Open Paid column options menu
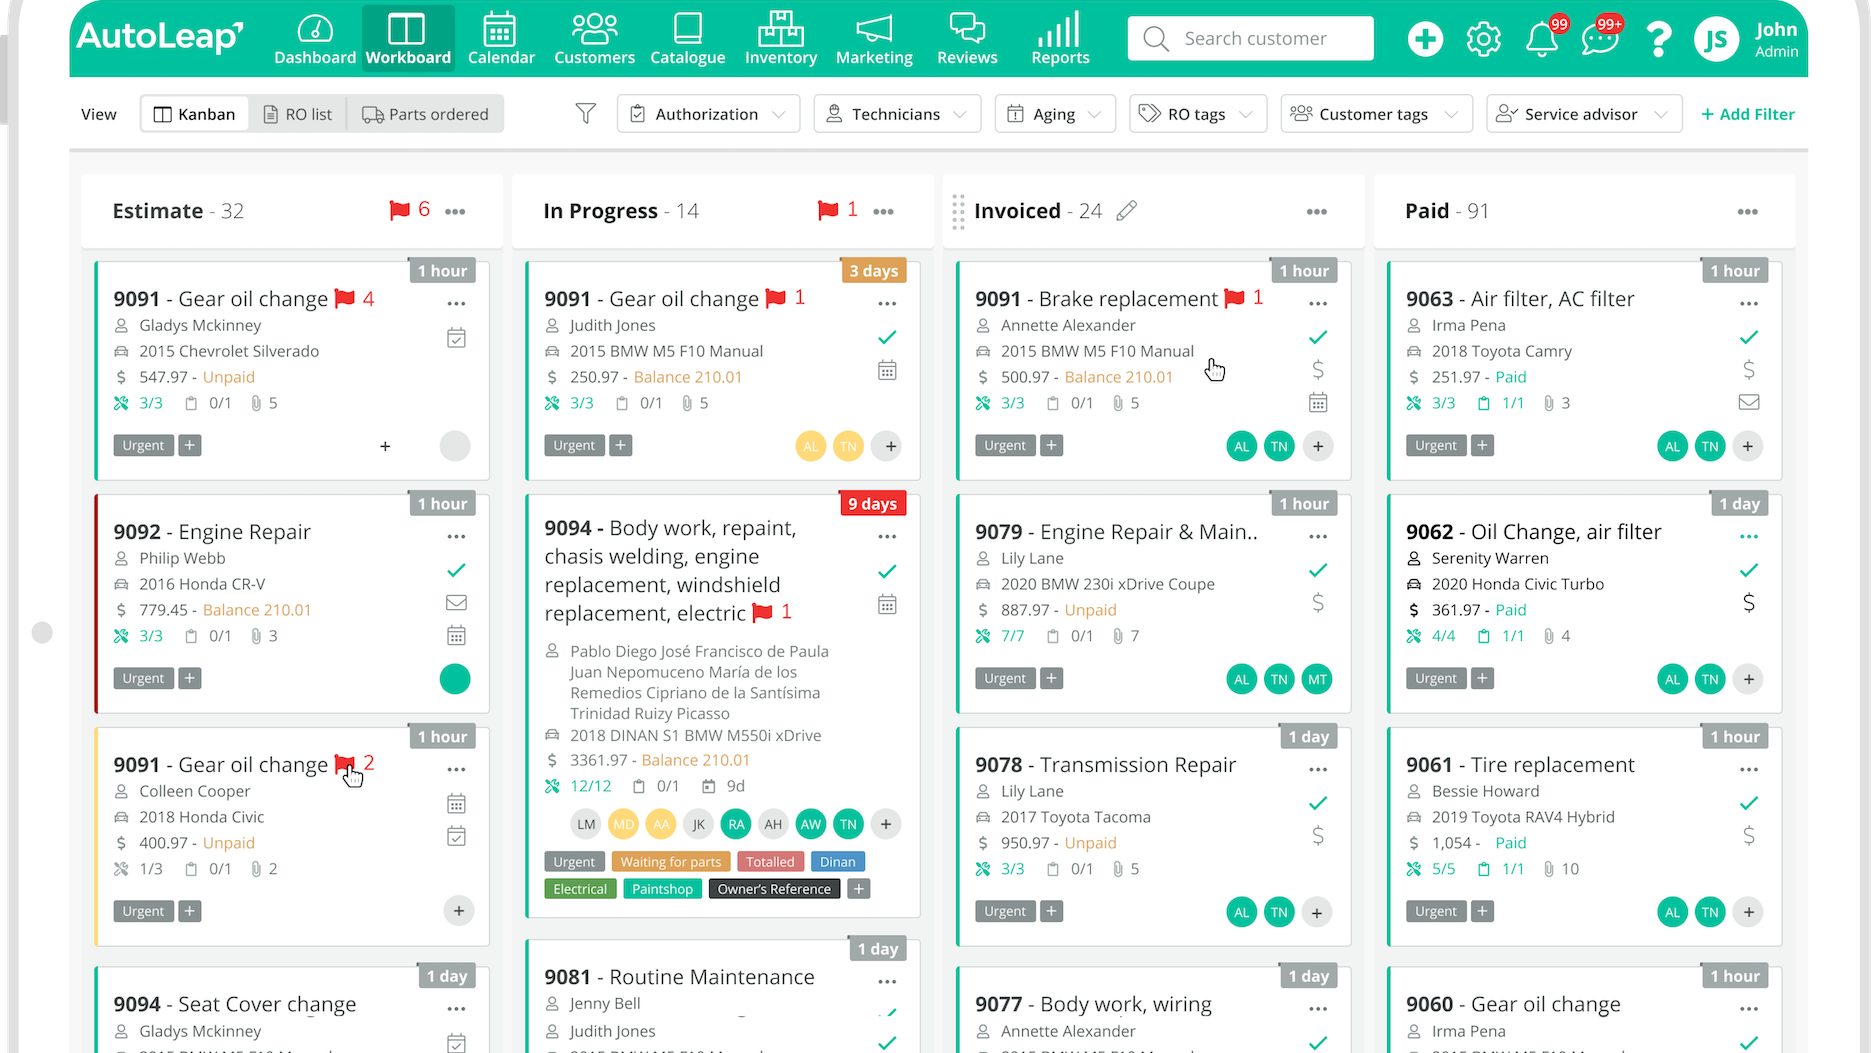 [x=1748, y=211]
